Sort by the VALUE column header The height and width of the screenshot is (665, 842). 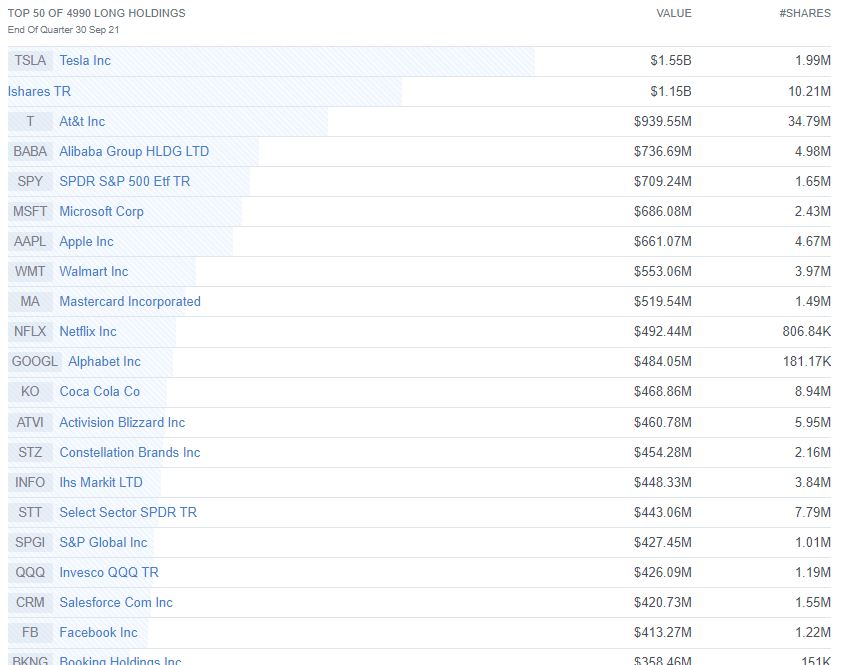coord(675,13)
